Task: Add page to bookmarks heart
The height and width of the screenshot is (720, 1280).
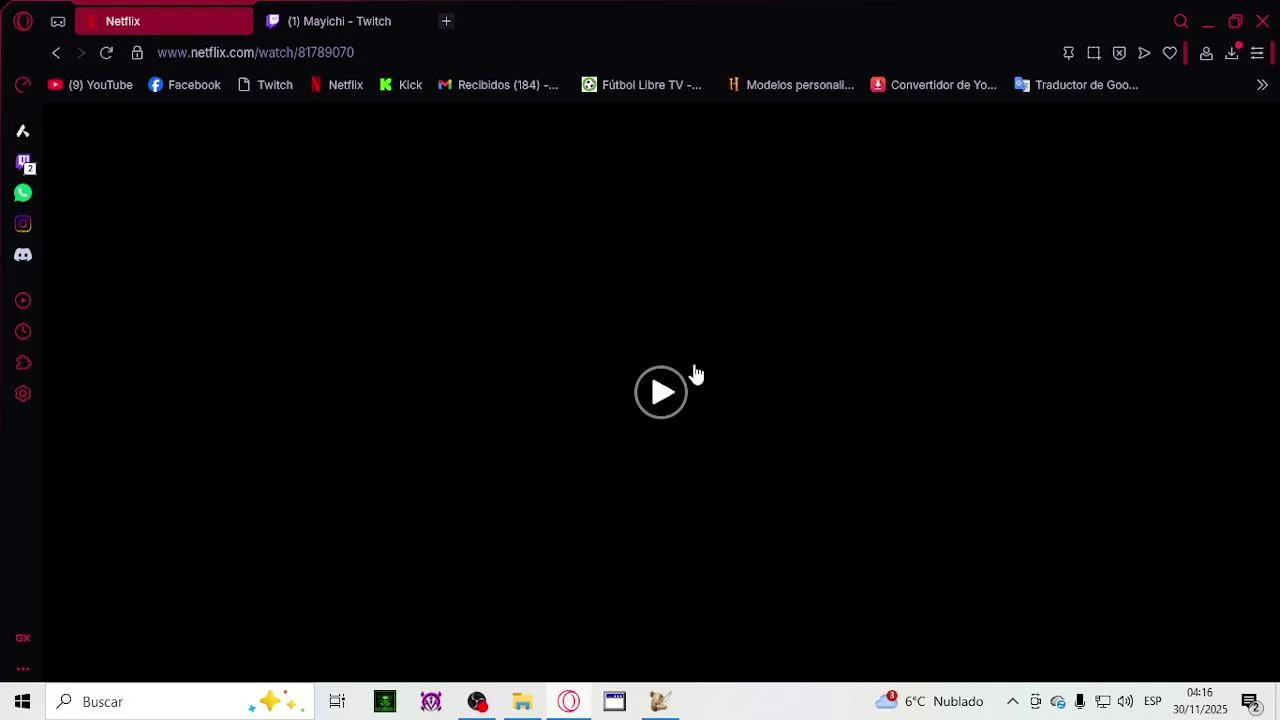Action: tap(1170, 53)
